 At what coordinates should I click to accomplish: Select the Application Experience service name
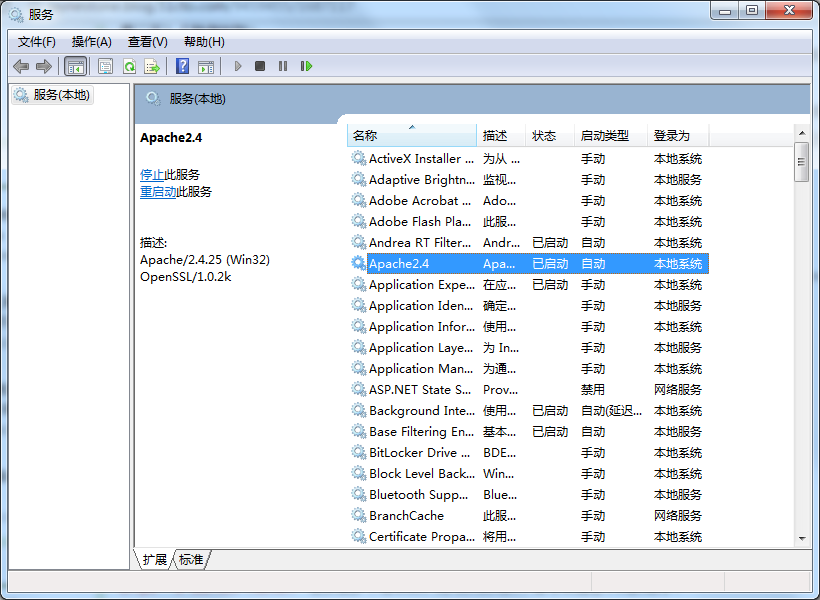422,285
